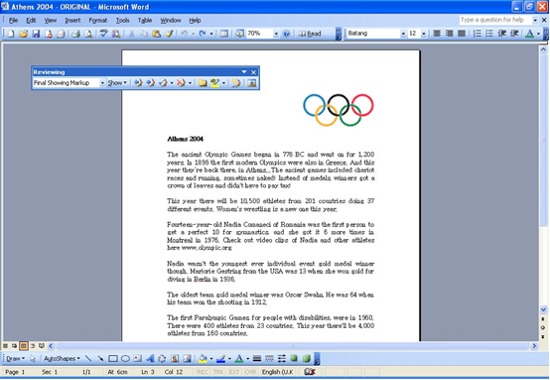Click the AutoShapes button
This screenshot has height=380, width=550.
(62, 359)
